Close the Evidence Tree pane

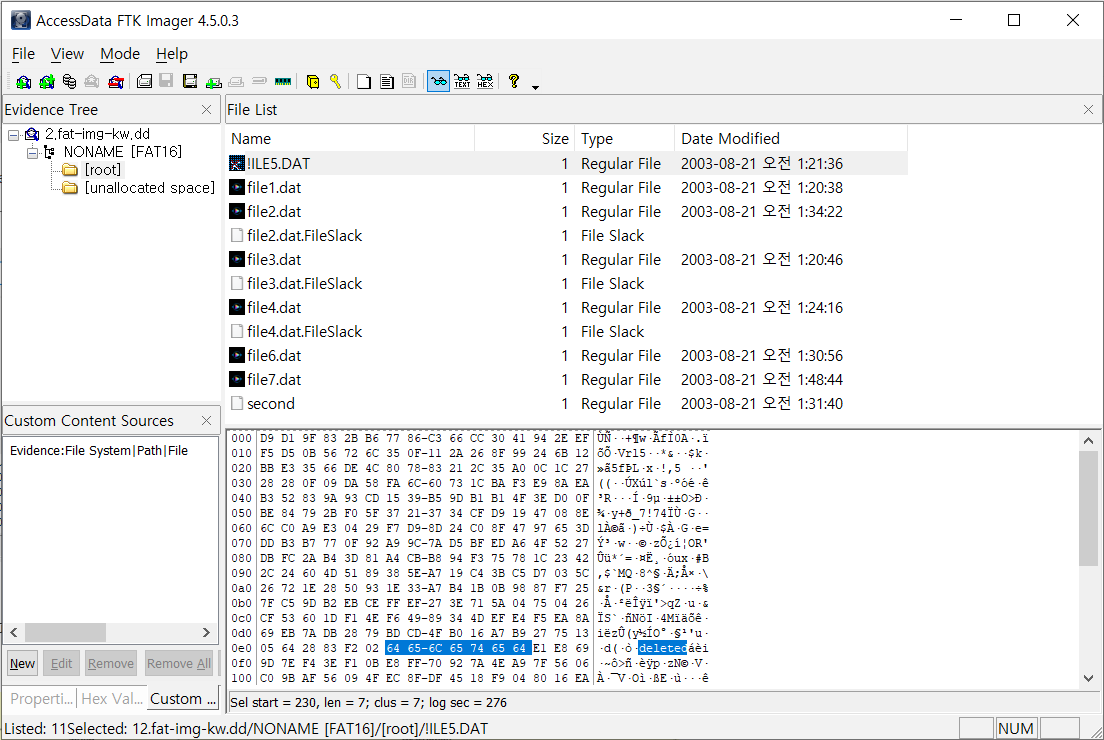tap(206, 110)
